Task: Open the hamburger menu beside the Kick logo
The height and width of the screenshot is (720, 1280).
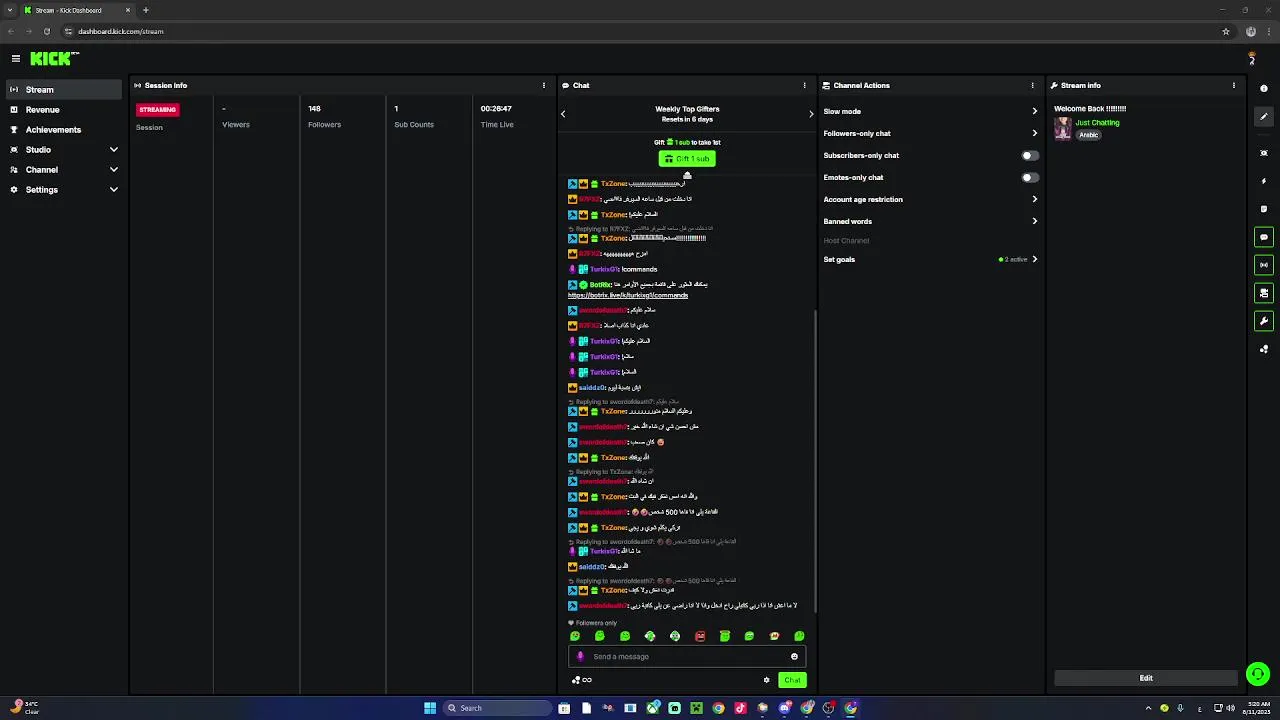Action: [x=16, y=59]
